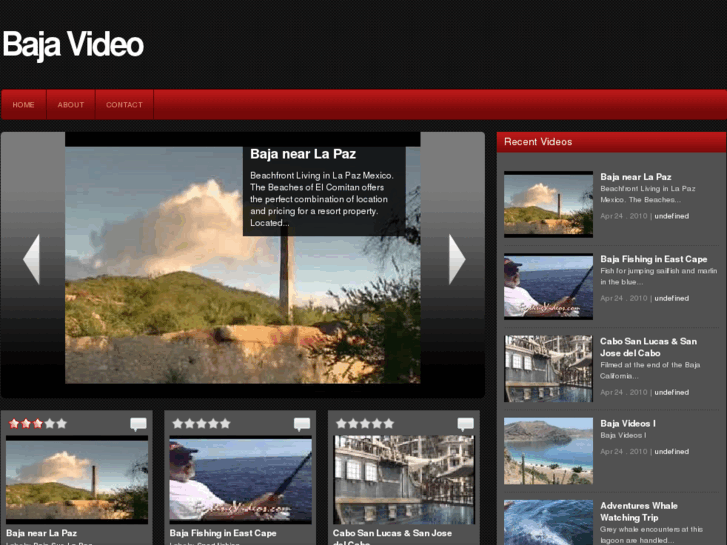Click 'Fish for jumping sailfish and marlin' excerpt

tap(658, 276)
